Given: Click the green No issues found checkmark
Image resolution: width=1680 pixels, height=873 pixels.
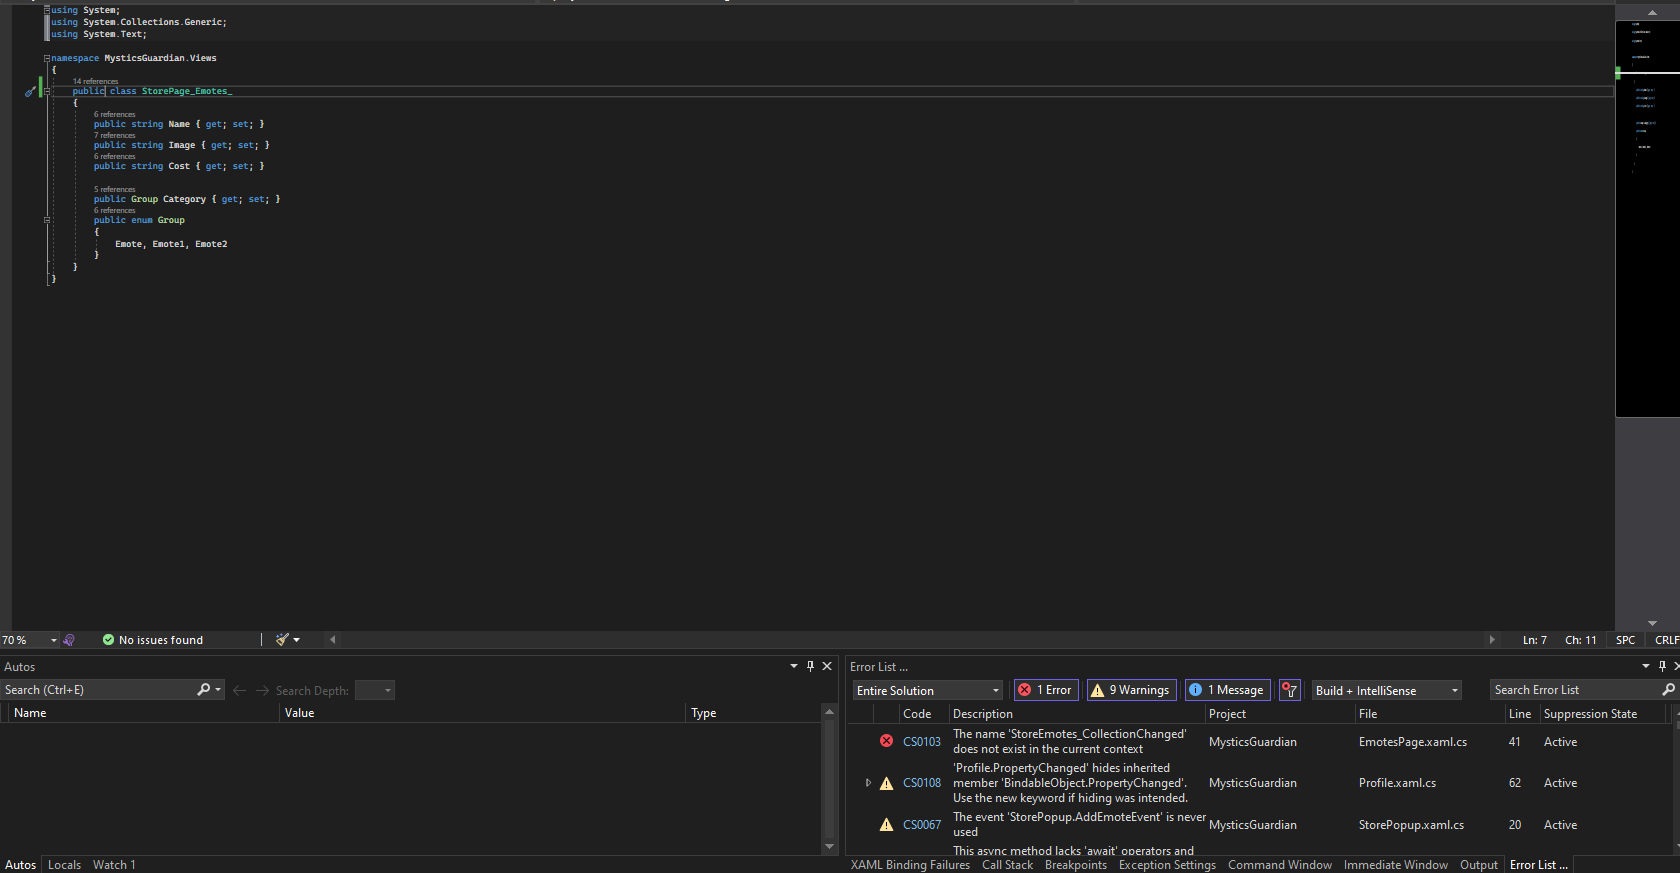Looking at the screenshot, I should (108, 640).
